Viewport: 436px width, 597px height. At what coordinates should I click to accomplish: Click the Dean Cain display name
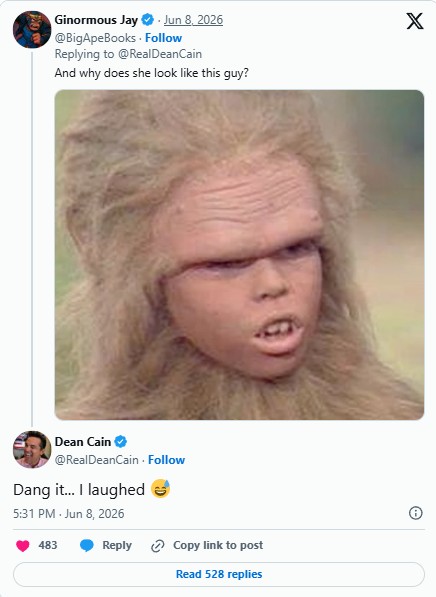point(83,442)
